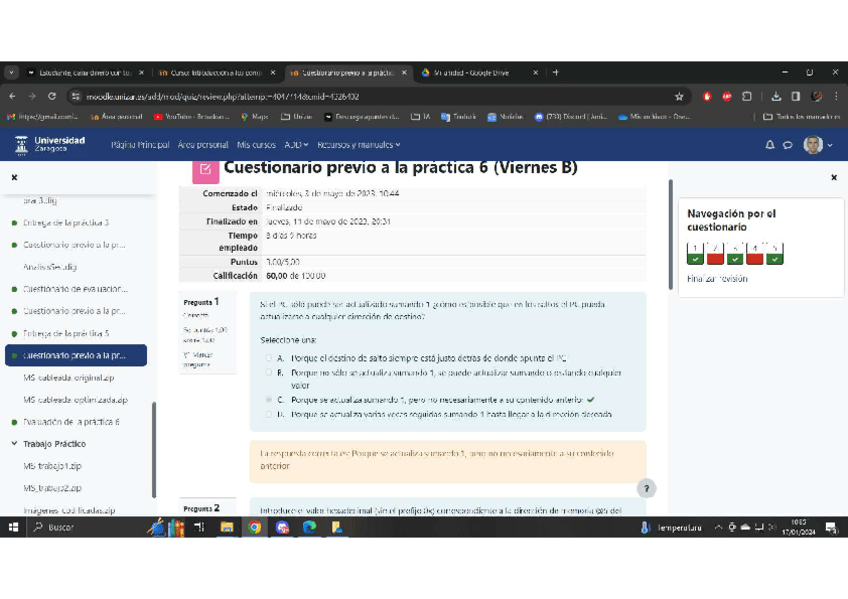Click the course index sidebar scrollbar
The width and height of the screenshot is (848, 599).
pos(154,450)
